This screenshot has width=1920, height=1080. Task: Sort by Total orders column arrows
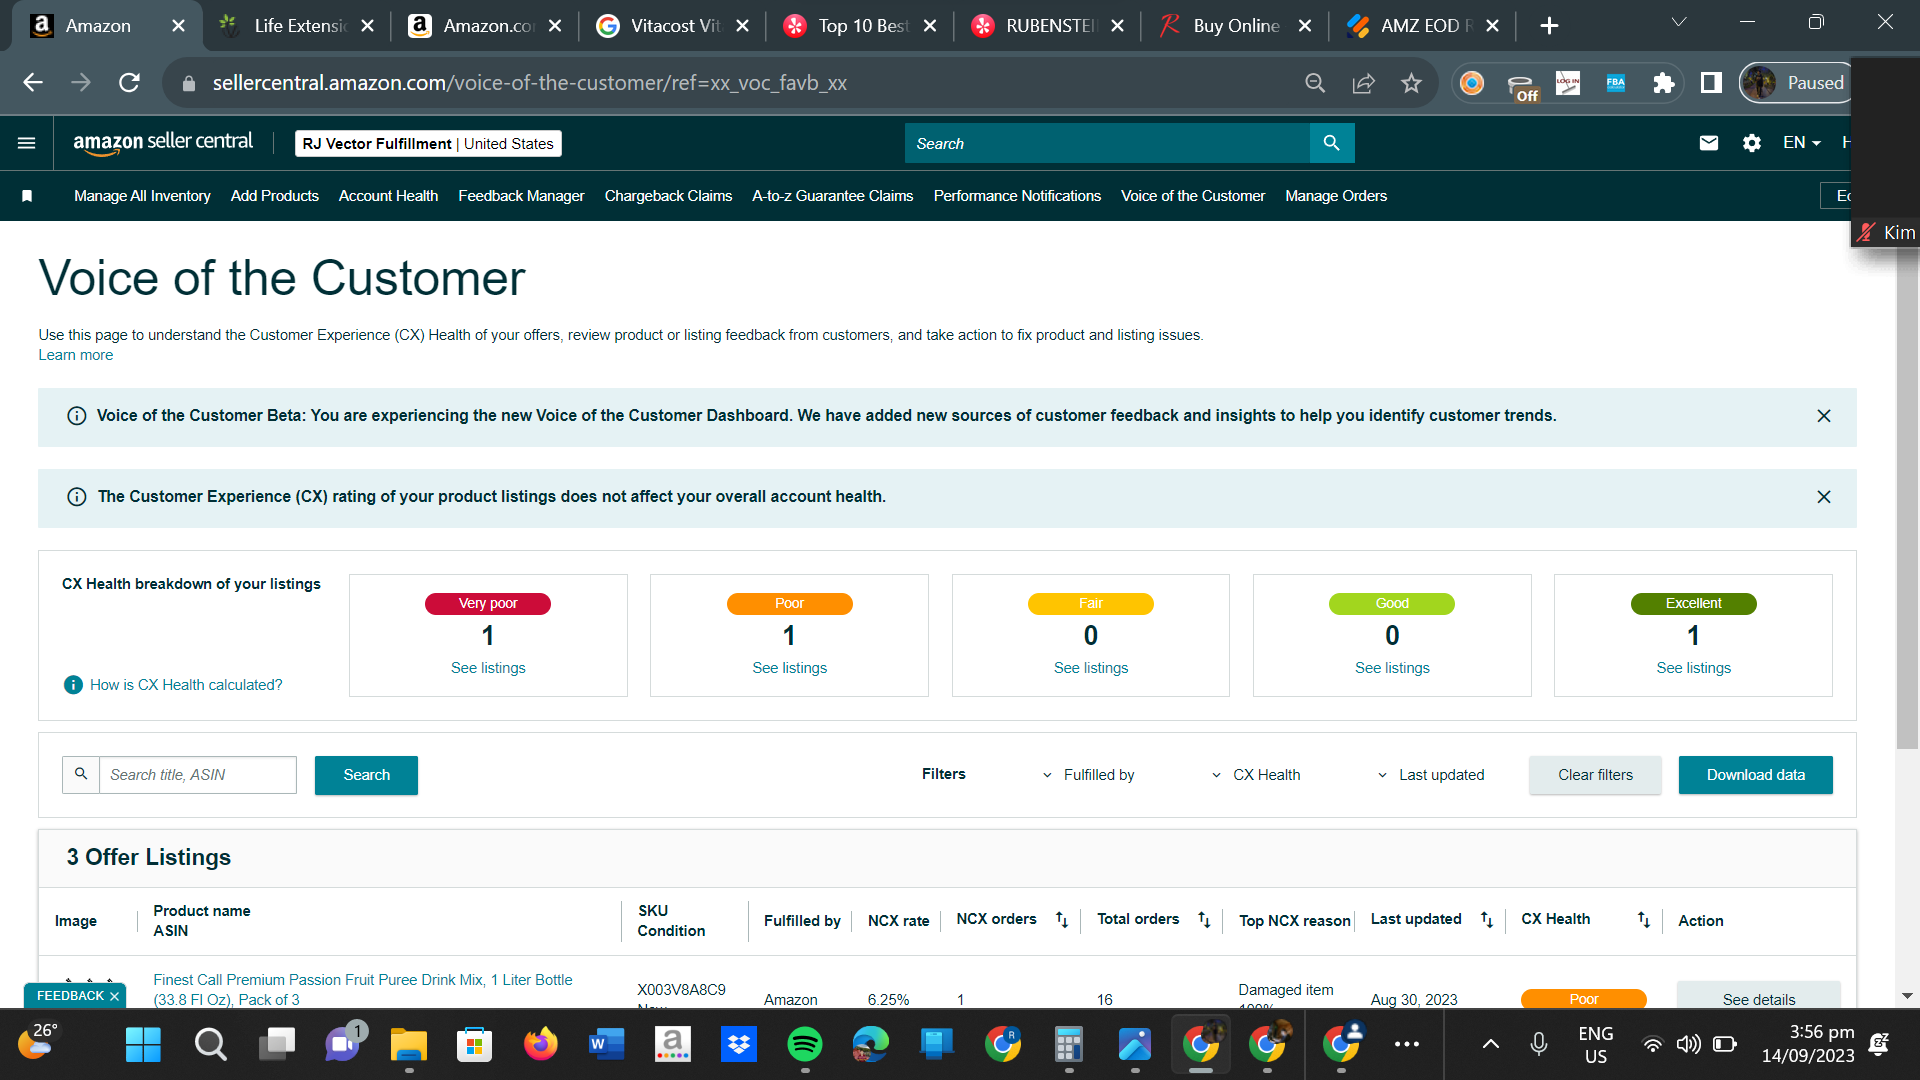(x=1204, y=920)
